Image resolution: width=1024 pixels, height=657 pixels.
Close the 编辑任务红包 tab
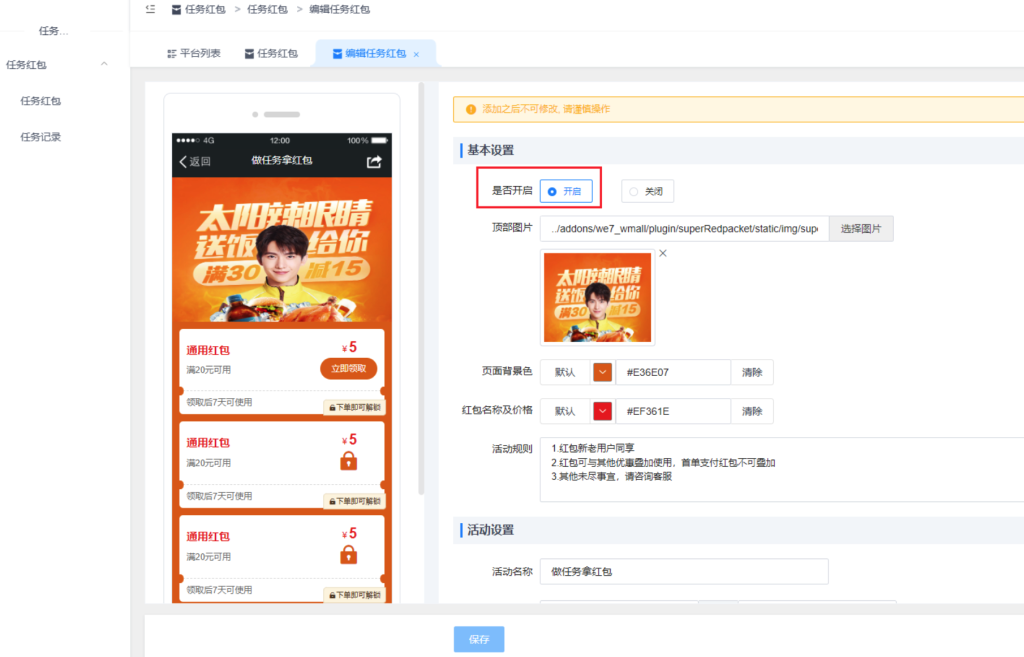point(417,54)
